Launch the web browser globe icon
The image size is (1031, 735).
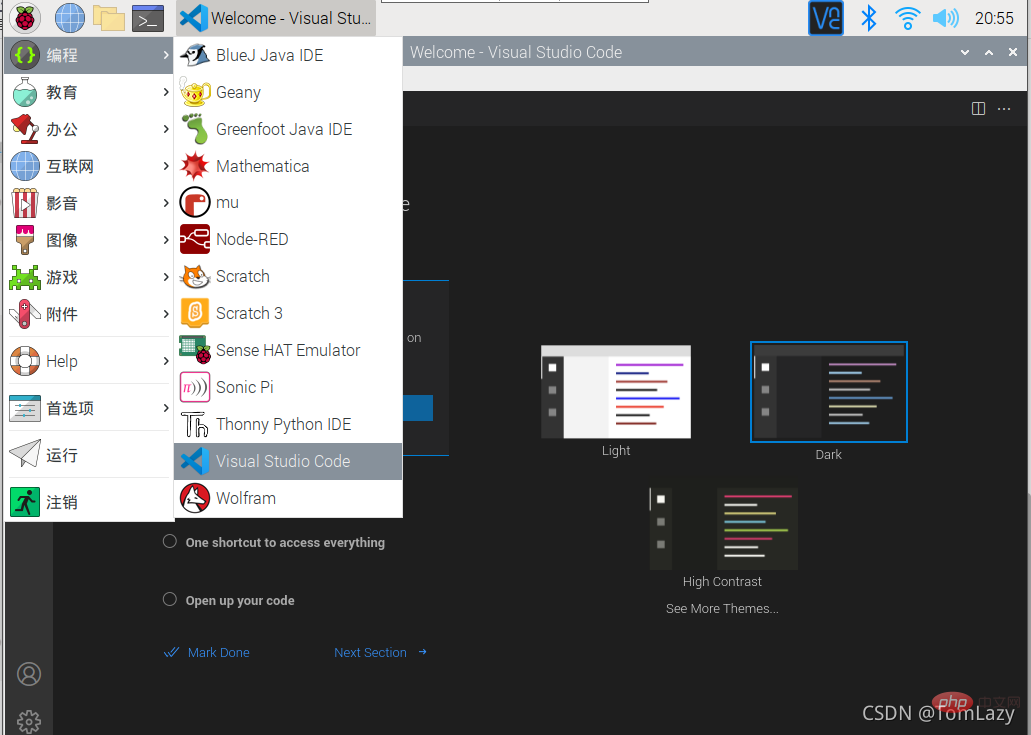(69, 18)
